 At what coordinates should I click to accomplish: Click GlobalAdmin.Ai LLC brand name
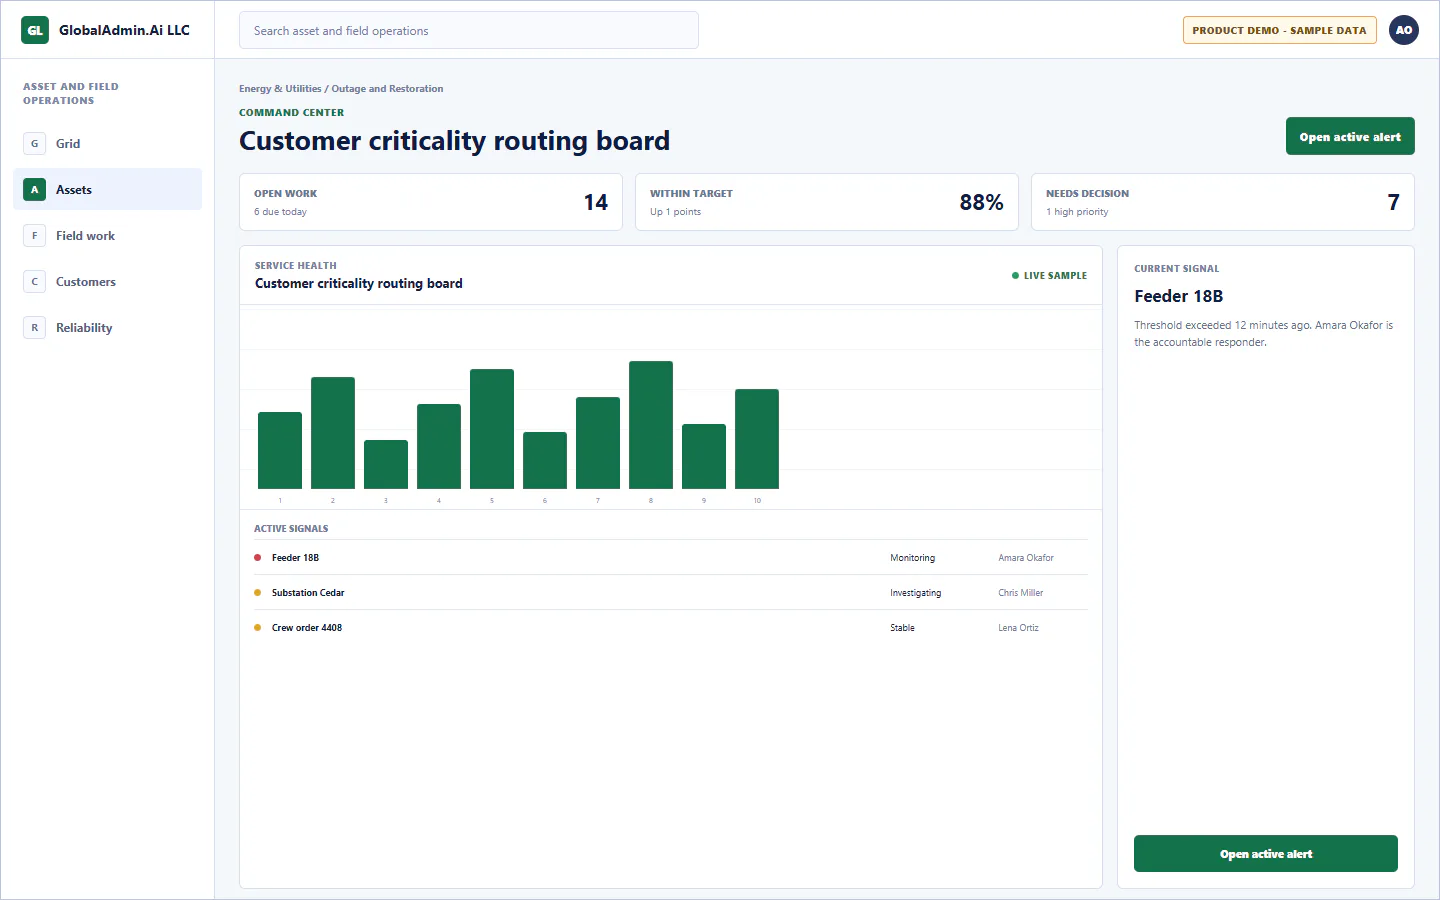[124, 30]
